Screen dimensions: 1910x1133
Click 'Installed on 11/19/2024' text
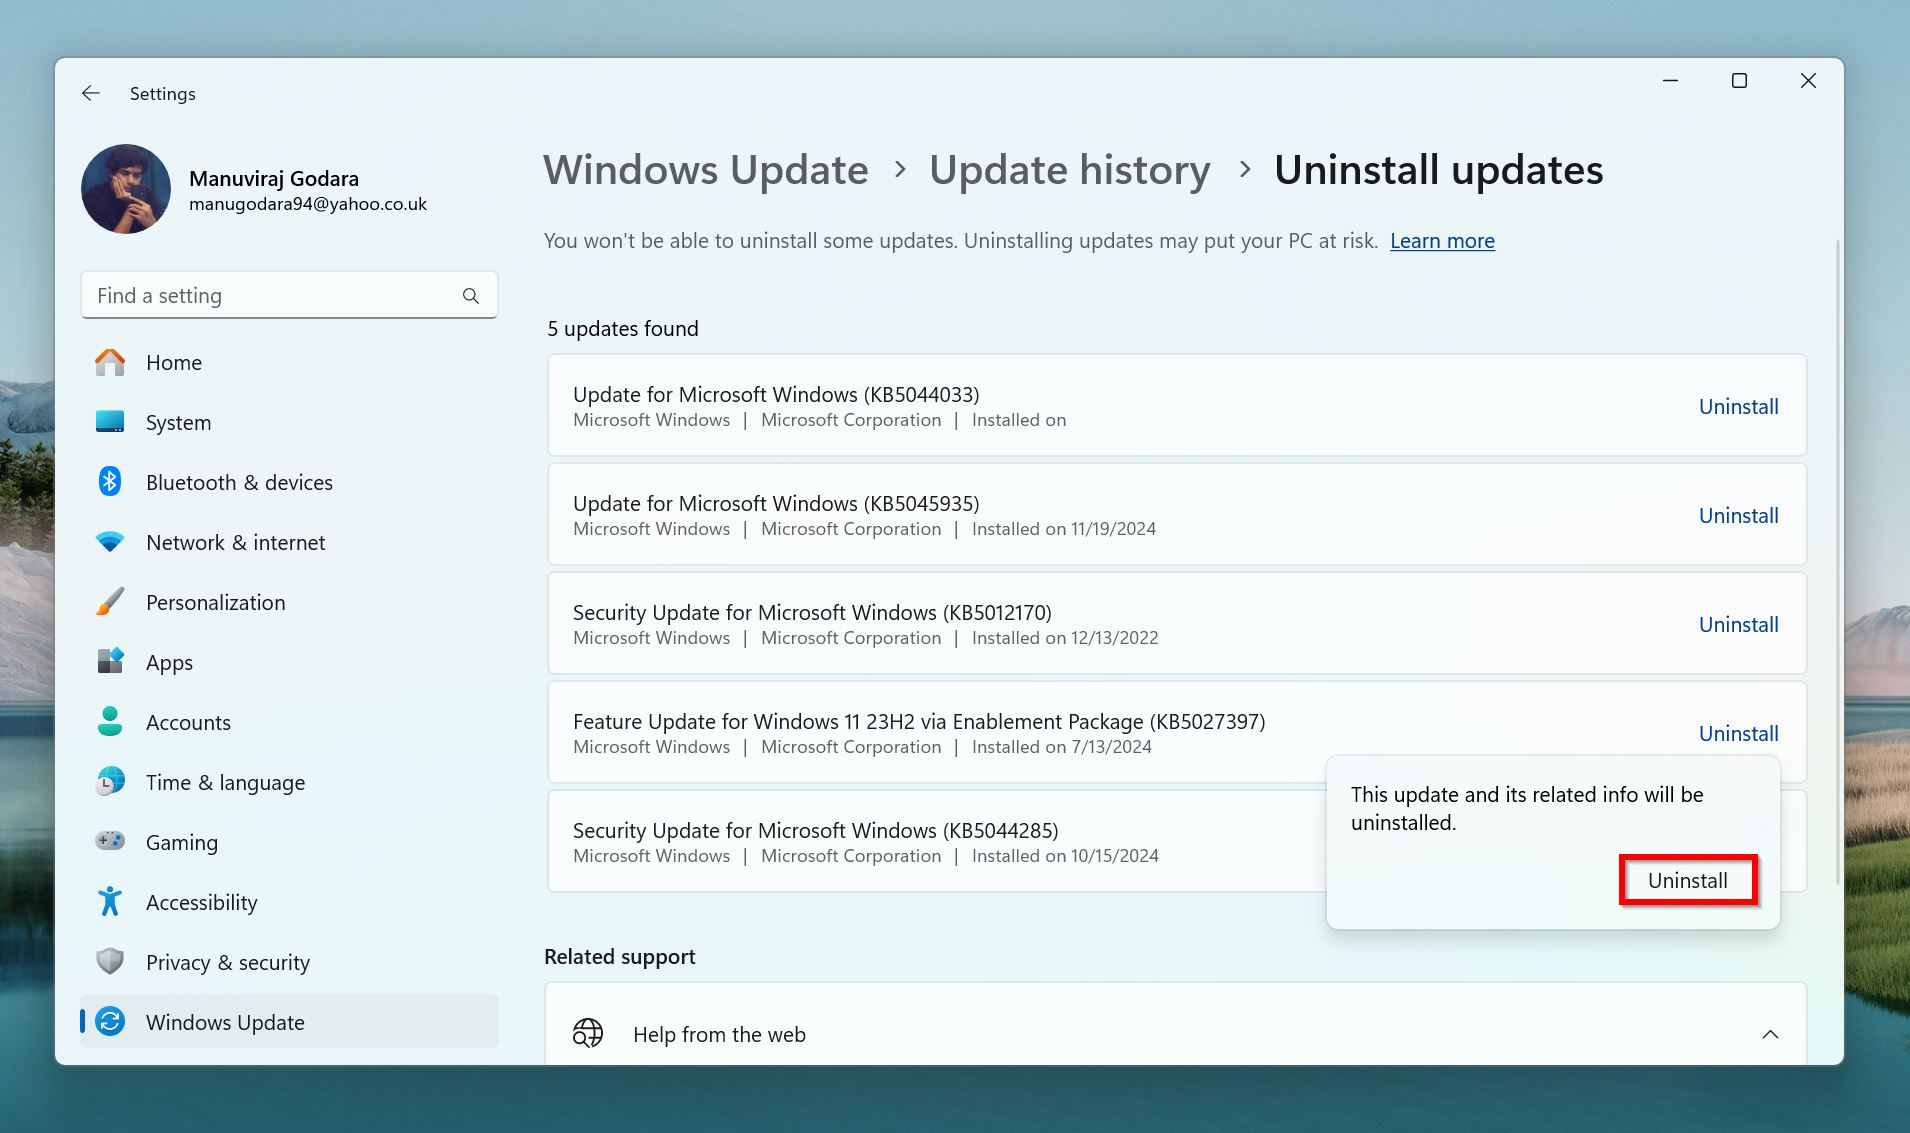point(1064,529)
